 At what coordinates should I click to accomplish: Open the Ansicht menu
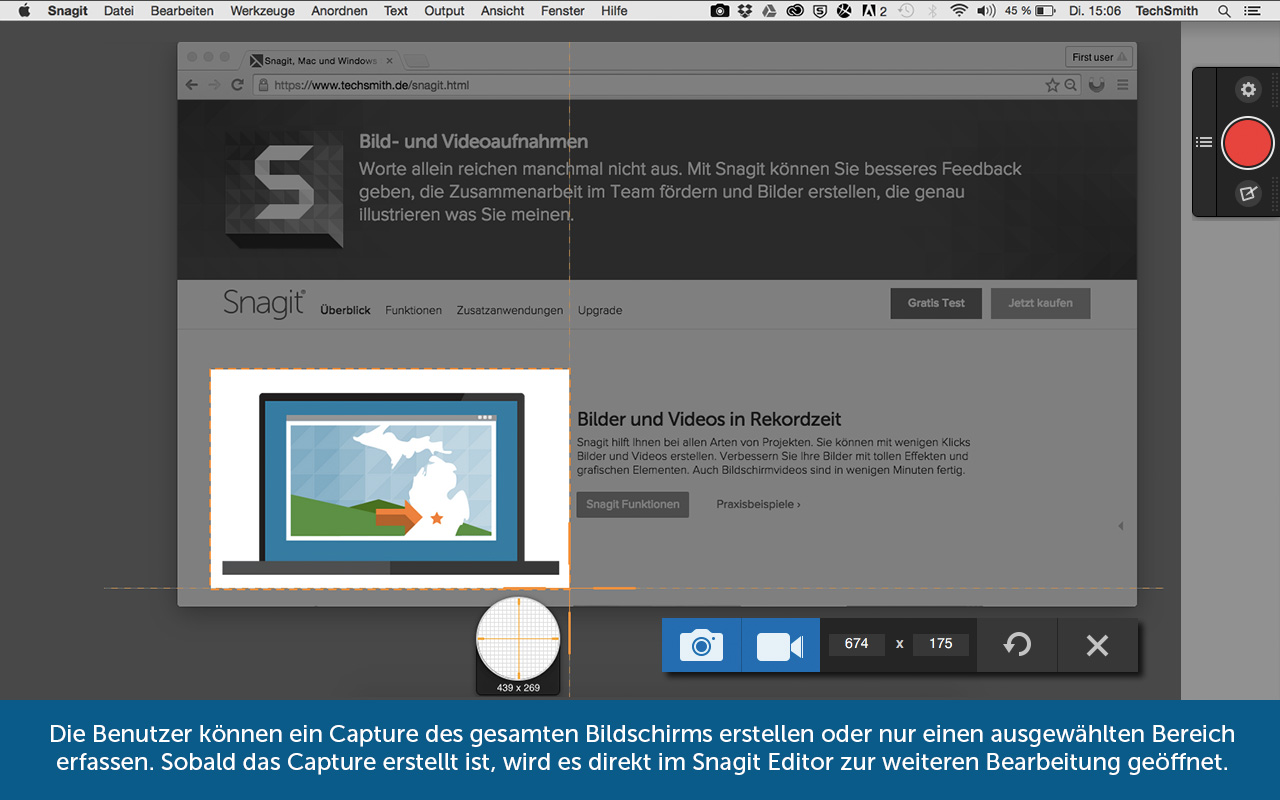[x=502, y=11]
